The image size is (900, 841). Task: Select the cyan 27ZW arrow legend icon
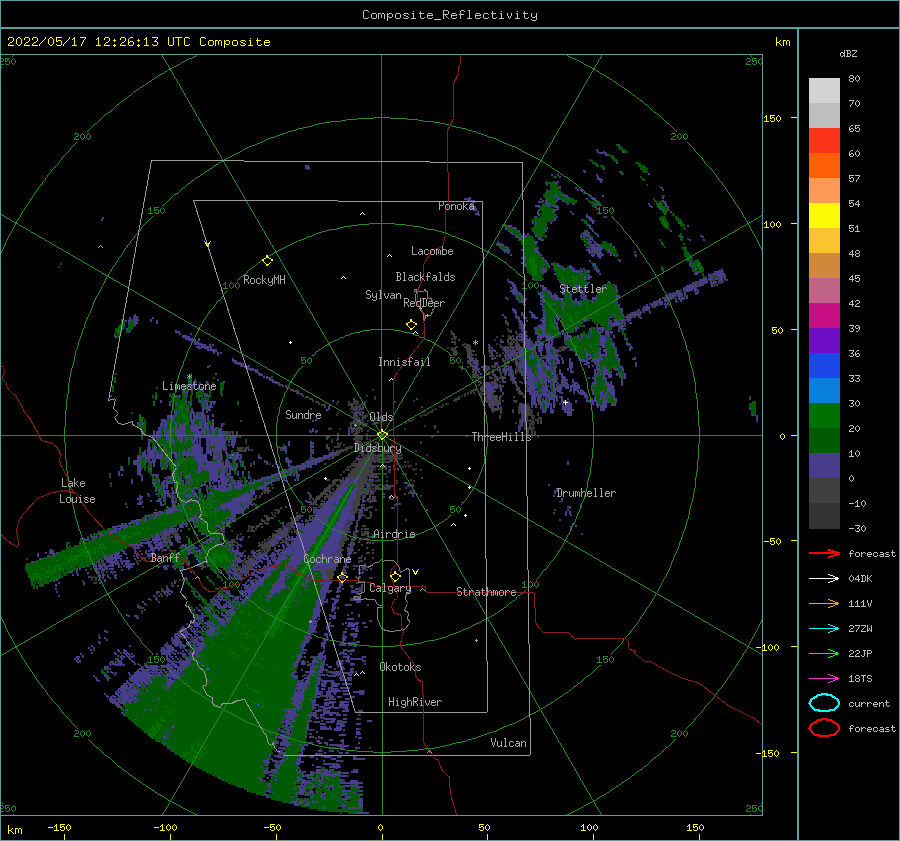[824, 629]
